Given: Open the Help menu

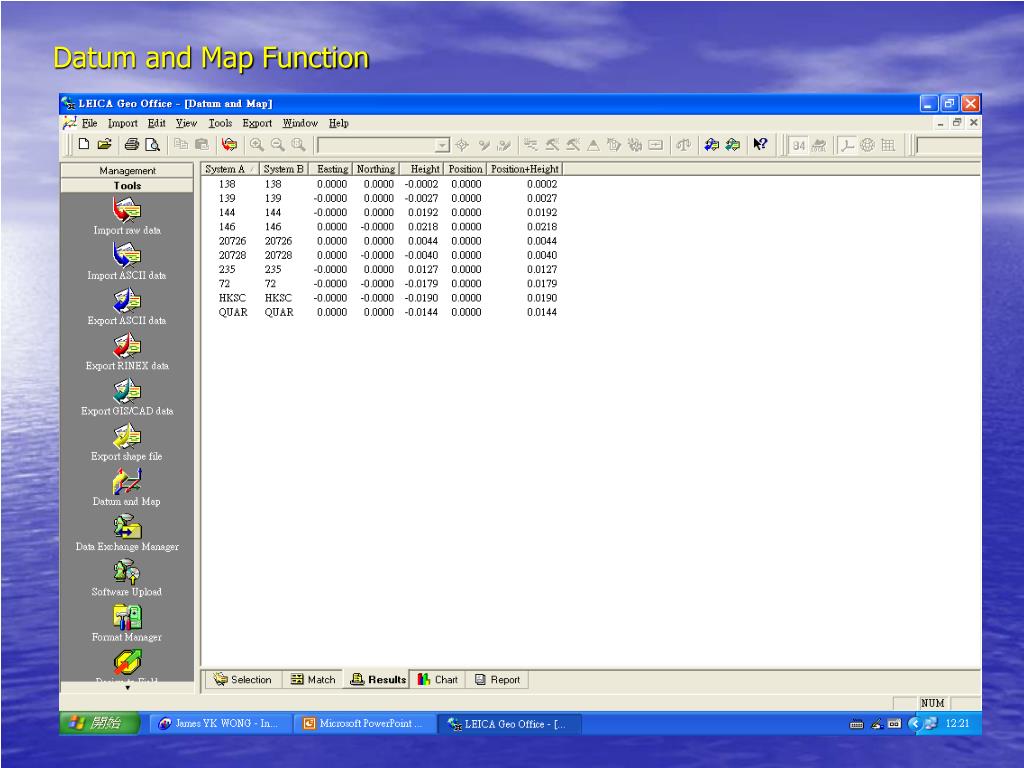Looking at the screenshot, I should click(x=338, y=123).
